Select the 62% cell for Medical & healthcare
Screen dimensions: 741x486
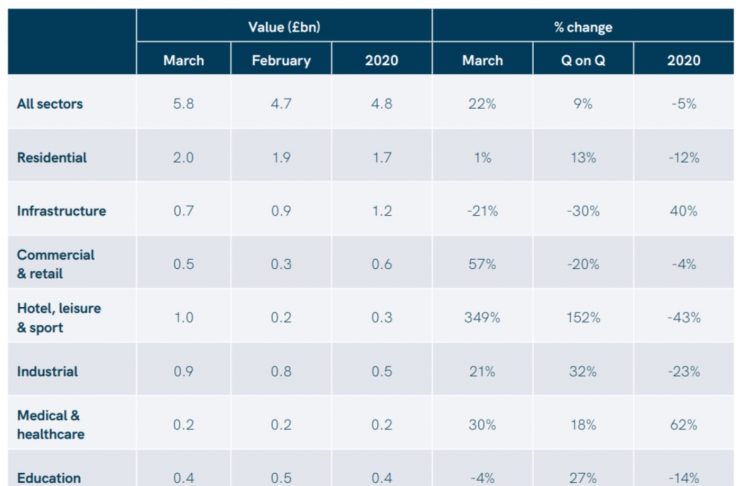pos(685,425)
